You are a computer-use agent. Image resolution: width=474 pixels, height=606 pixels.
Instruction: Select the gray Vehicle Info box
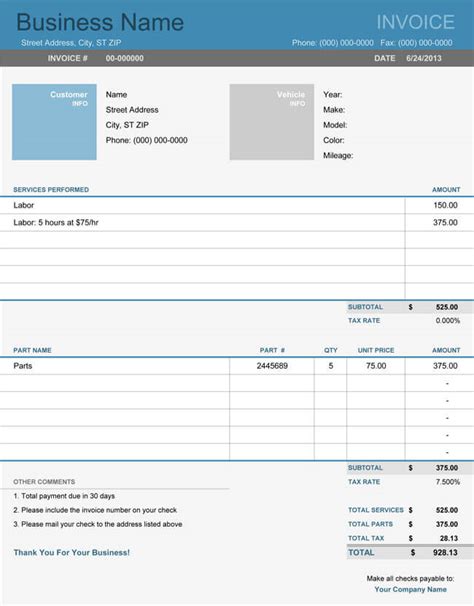pyautogui.click(x=272, y=122)
